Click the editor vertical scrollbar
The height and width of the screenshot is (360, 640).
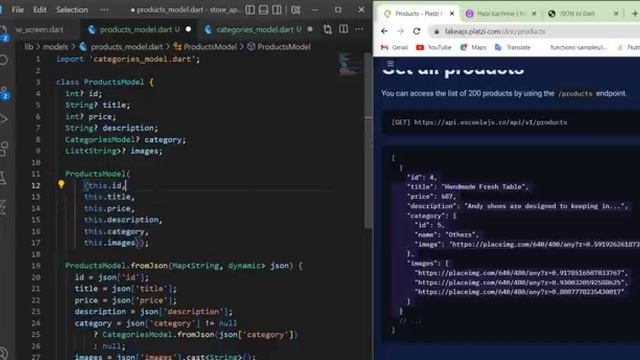click(368, 141)
